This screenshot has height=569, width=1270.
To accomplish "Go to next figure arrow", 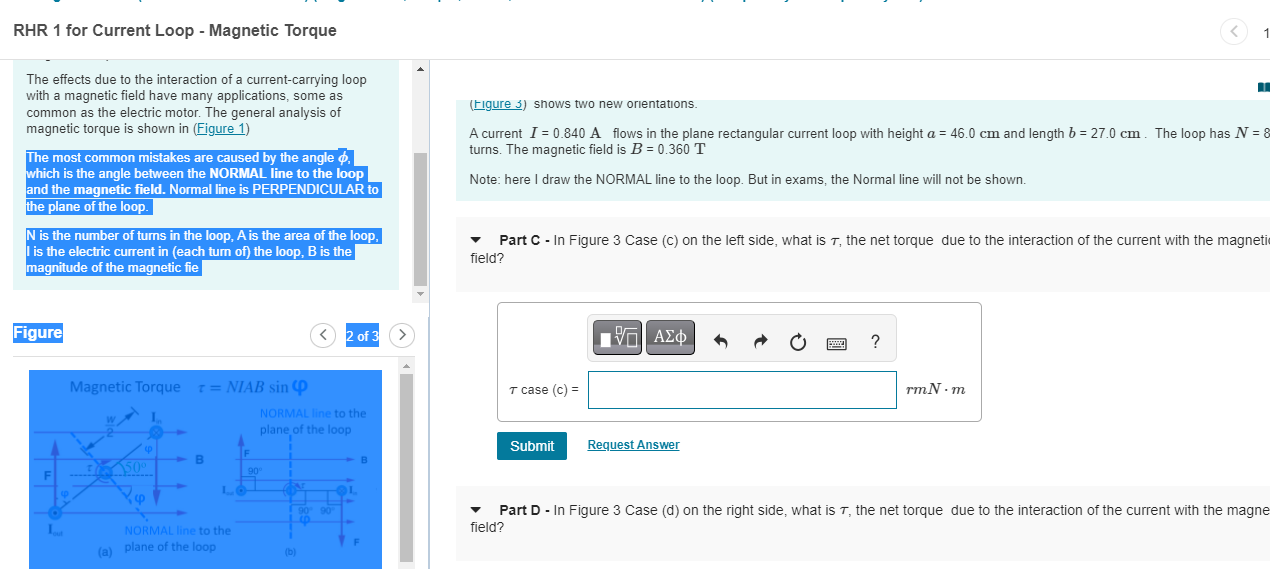I will pyautogui.click(x=400, y=335).
